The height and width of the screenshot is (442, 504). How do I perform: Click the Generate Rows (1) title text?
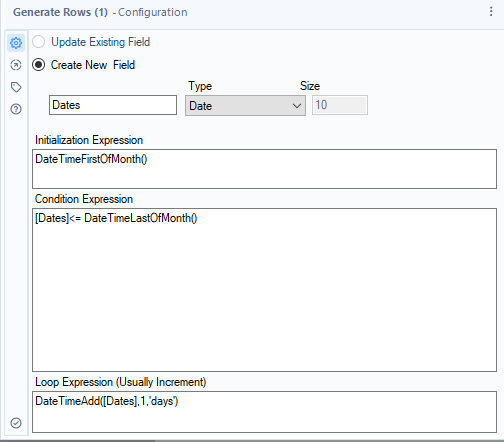(x=60, y=12)
